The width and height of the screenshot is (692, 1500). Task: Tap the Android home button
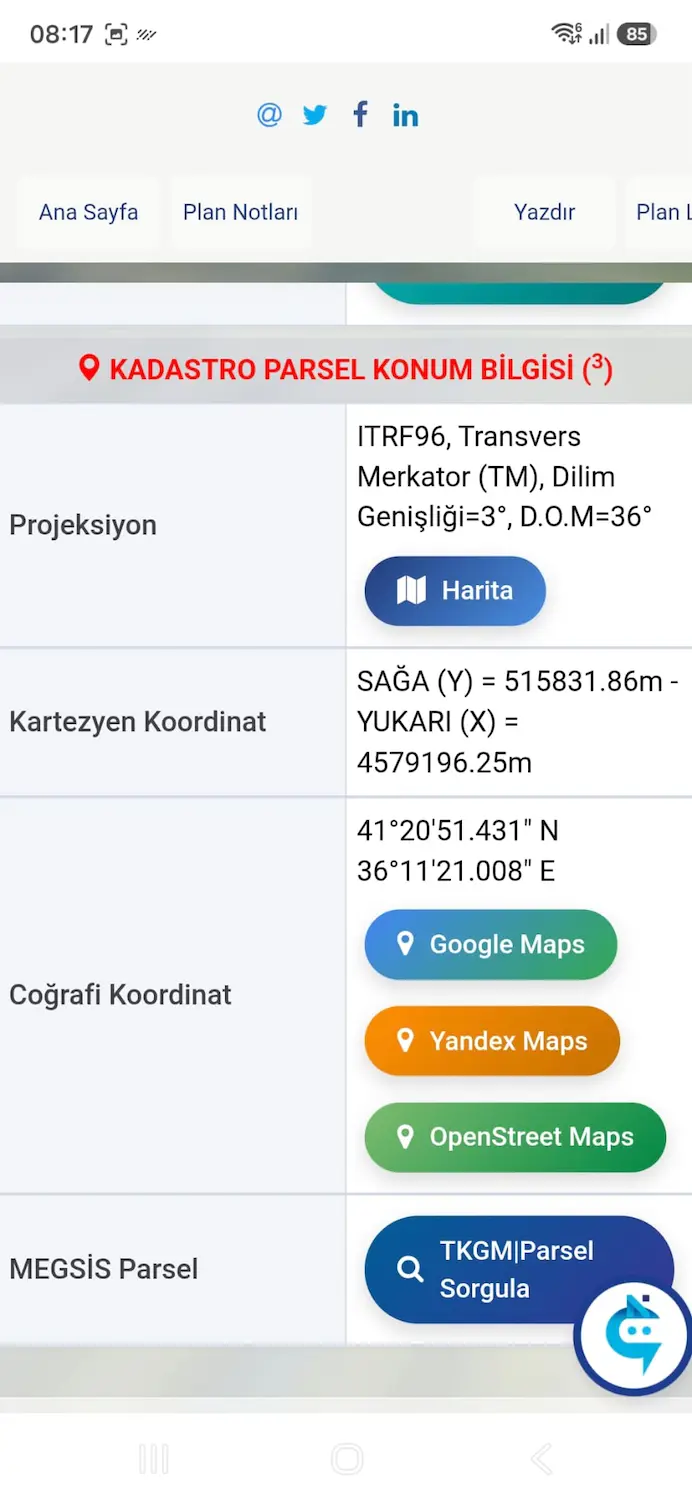tap(347, 1459)
